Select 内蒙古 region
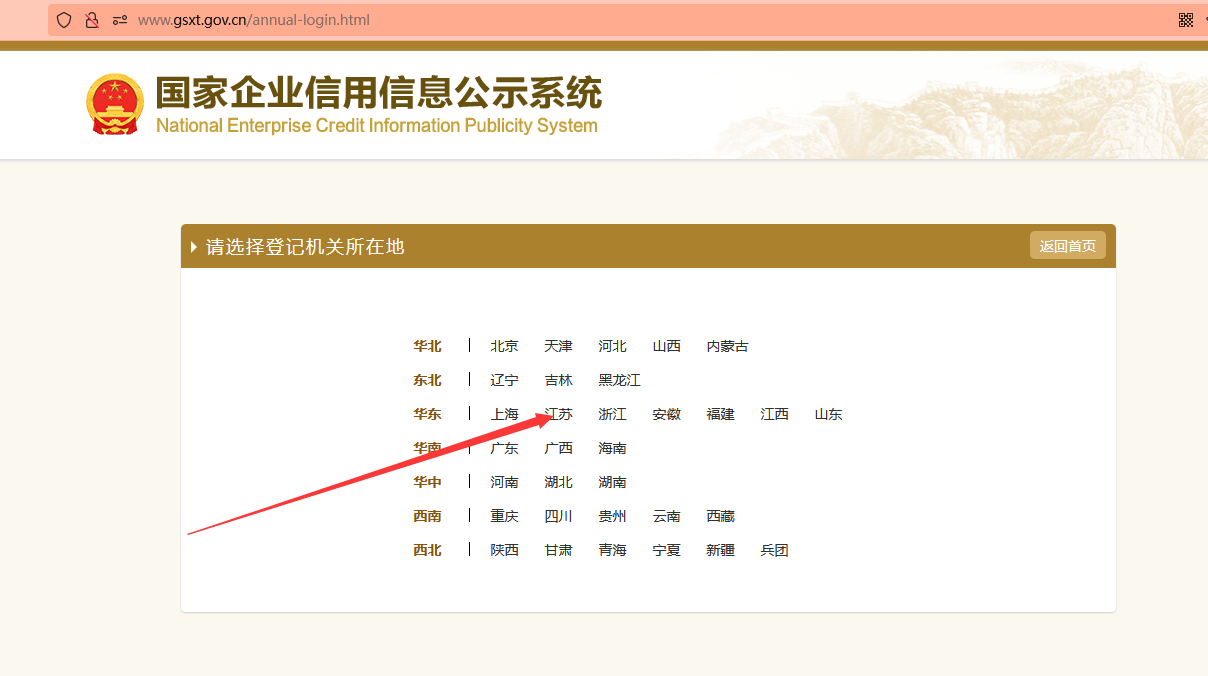The image size is (1208, 676). tap(728, 346)
